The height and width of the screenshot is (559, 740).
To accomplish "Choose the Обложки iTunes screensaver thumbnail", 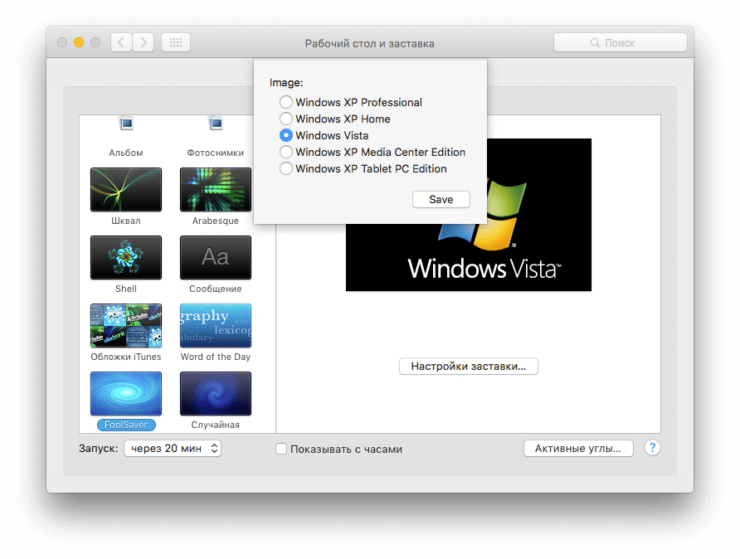I will click(126, 325).
